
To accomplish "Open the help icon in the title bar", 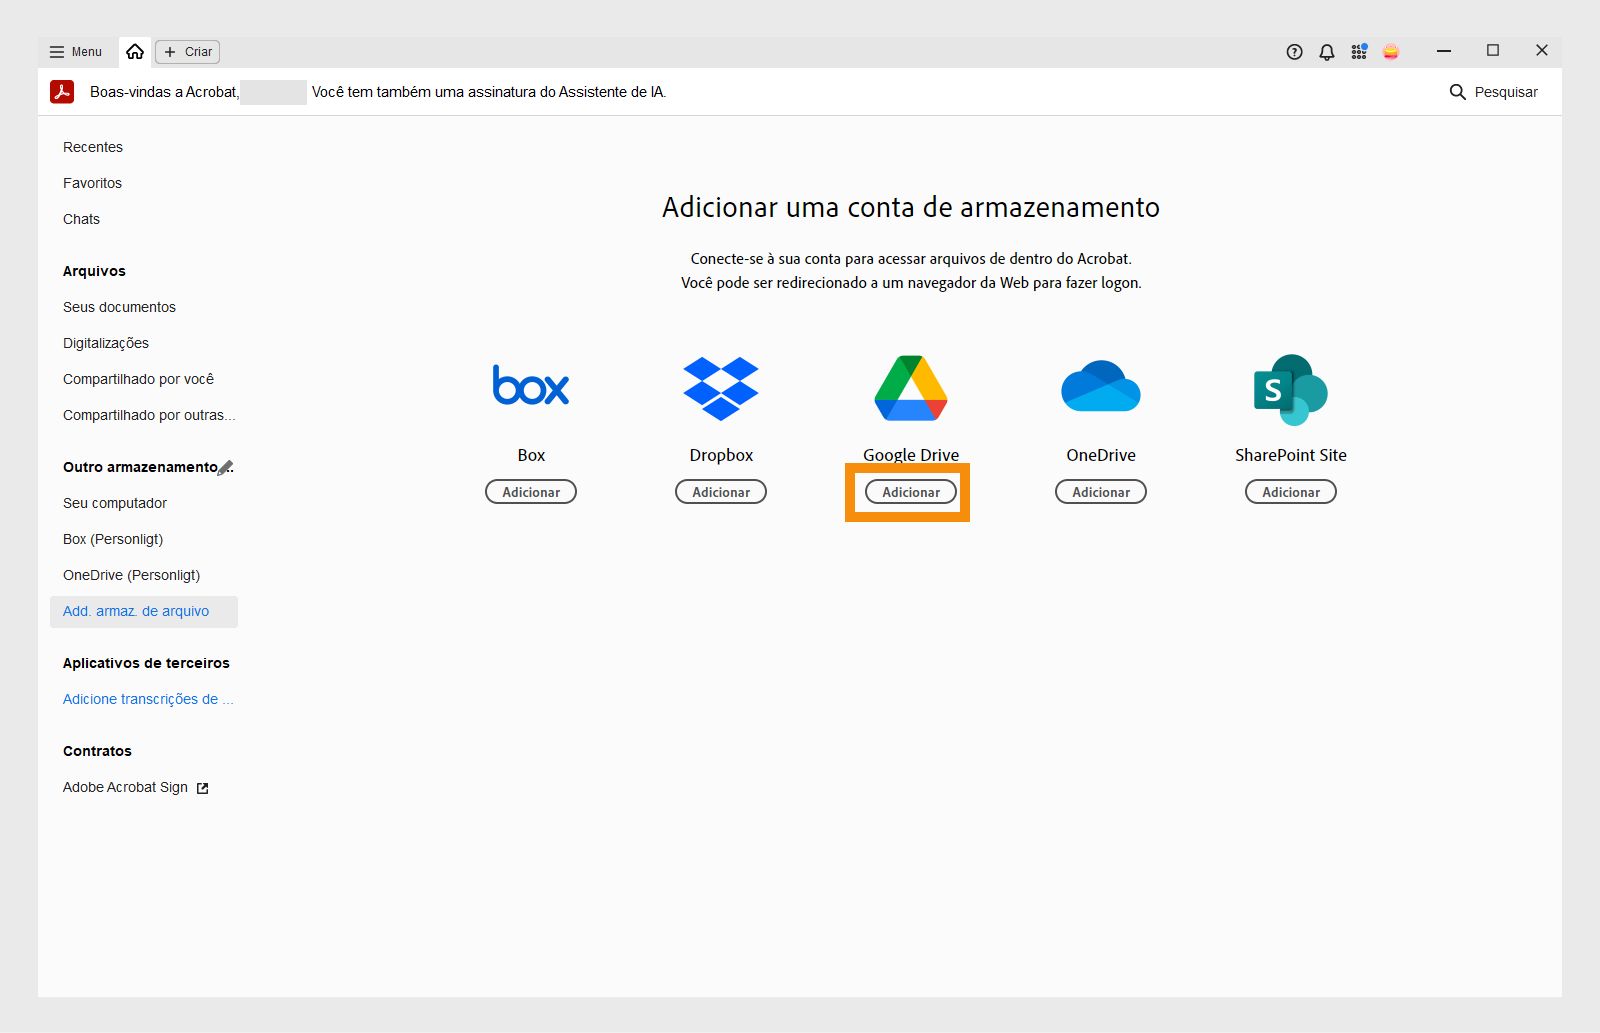I will click(1293, 51).
